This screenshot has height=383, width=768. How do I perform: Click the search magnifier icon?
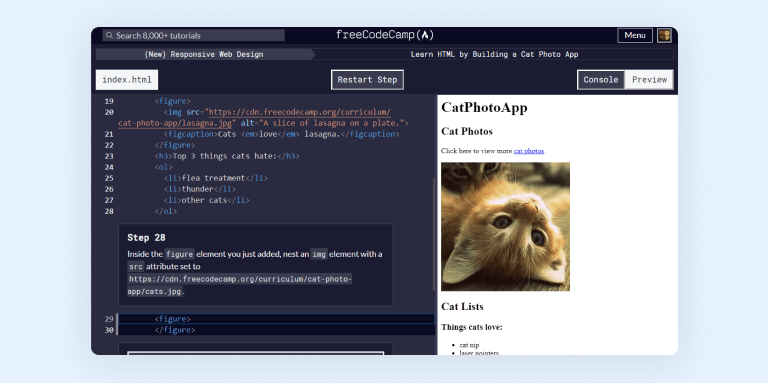[x=109, y=36]
